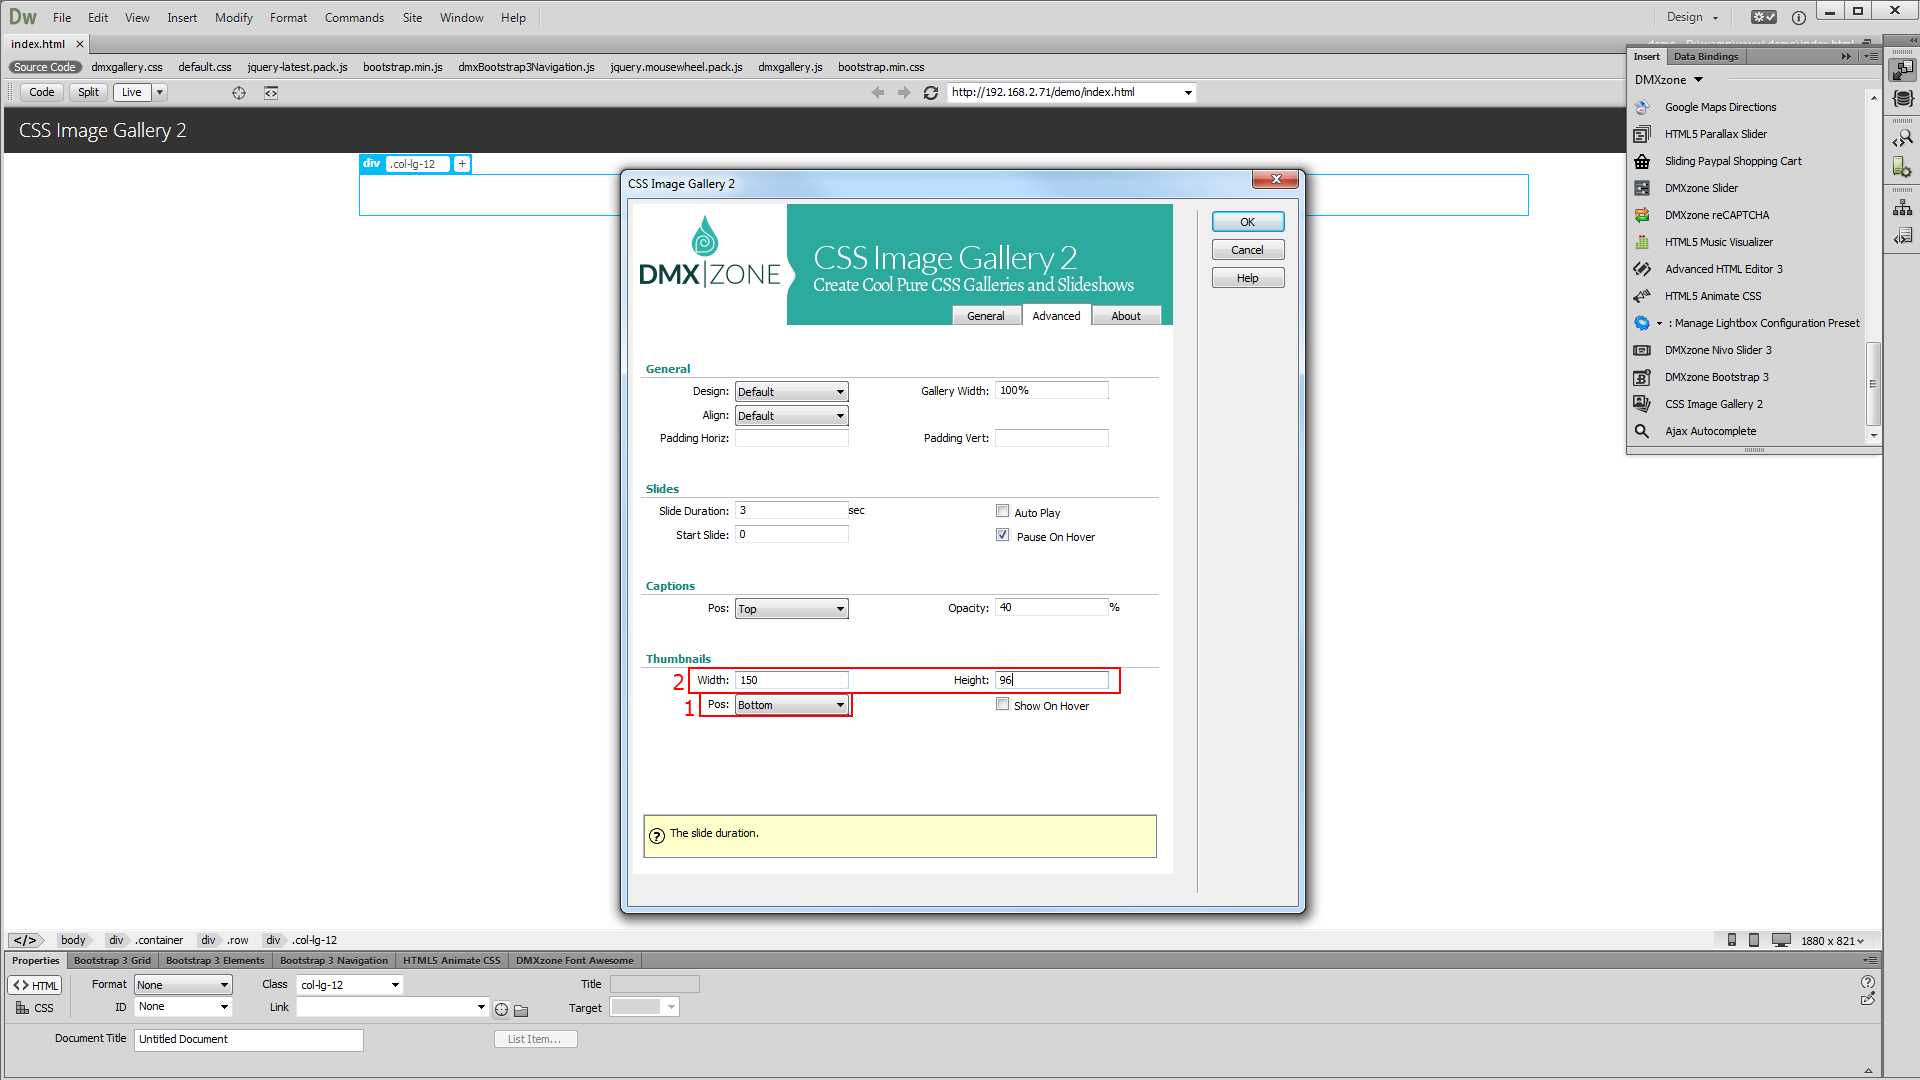Click the Insert panel vertical scrollbar

coord(1874,384)
